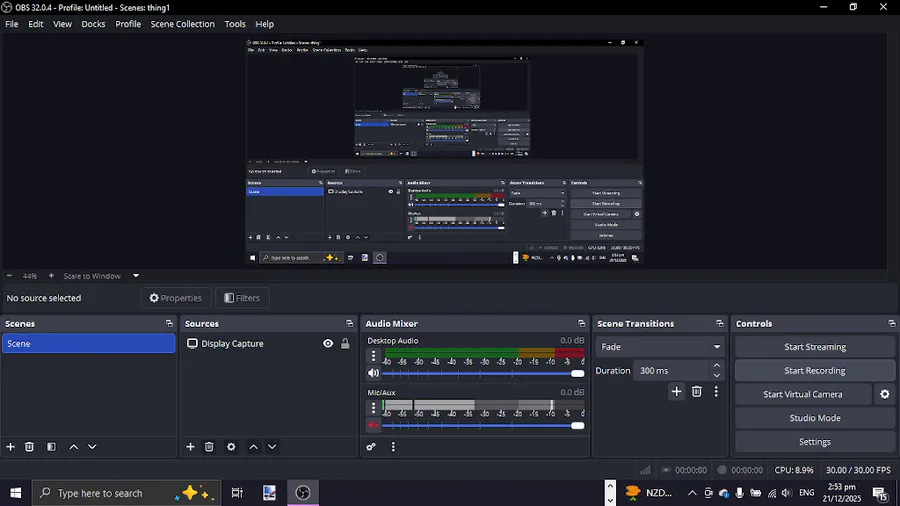Delete selected source with trash icon

click(209, 446)
